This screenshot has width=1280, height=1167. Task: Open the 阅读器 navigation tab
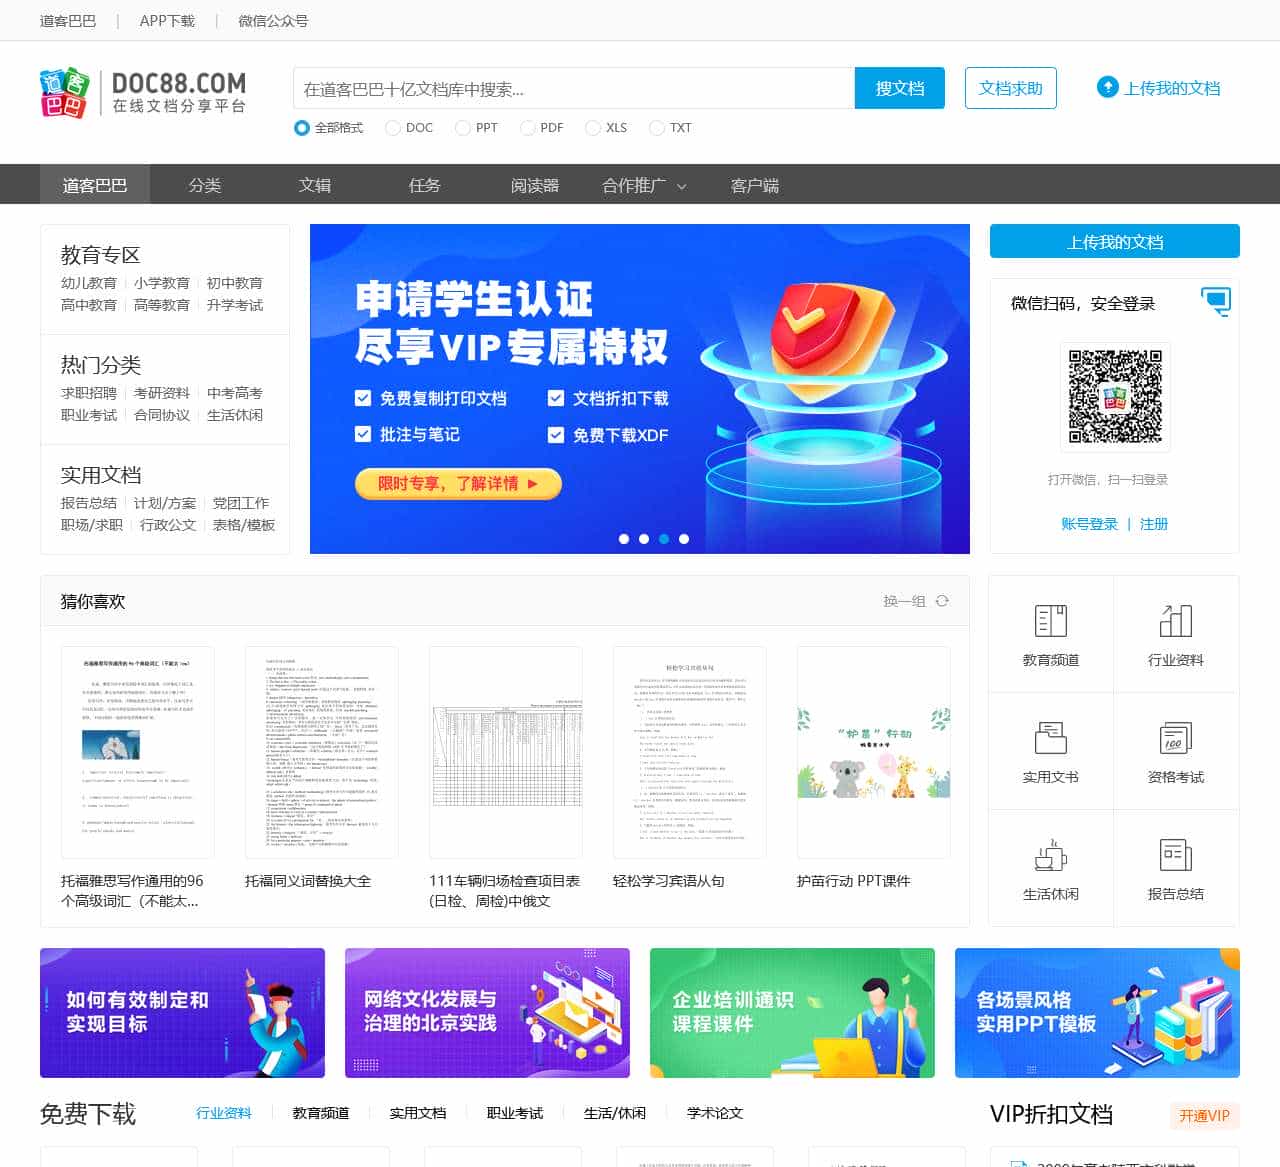click(535, 185)
